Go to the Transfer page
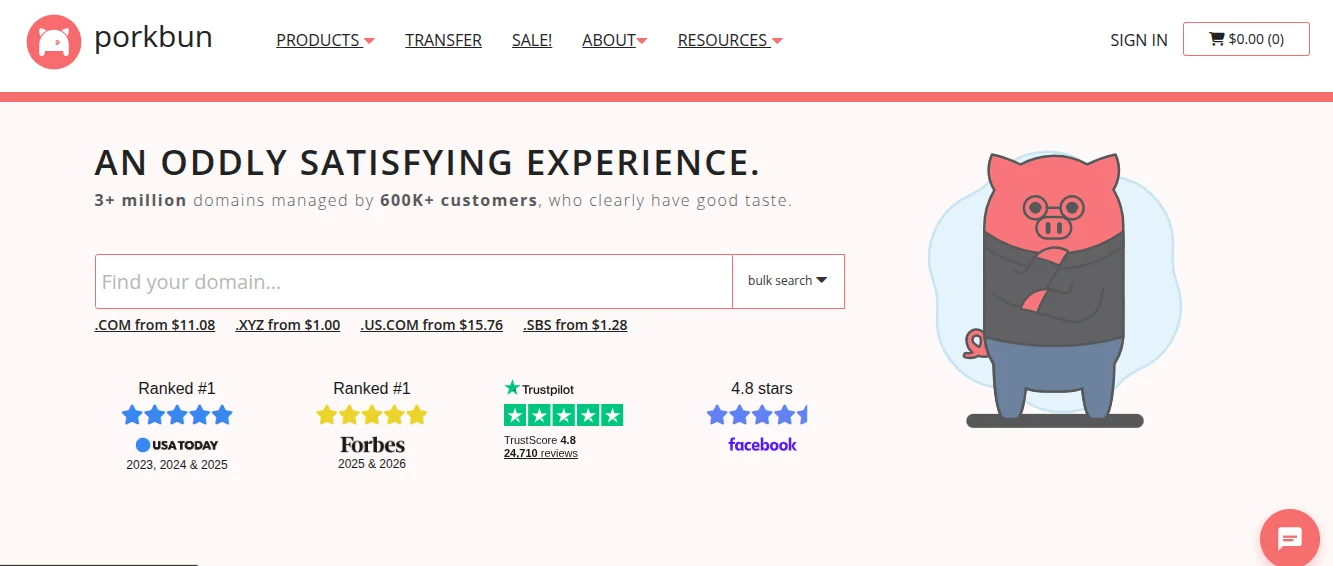The image size is (1333, 566). click(443, 40)
